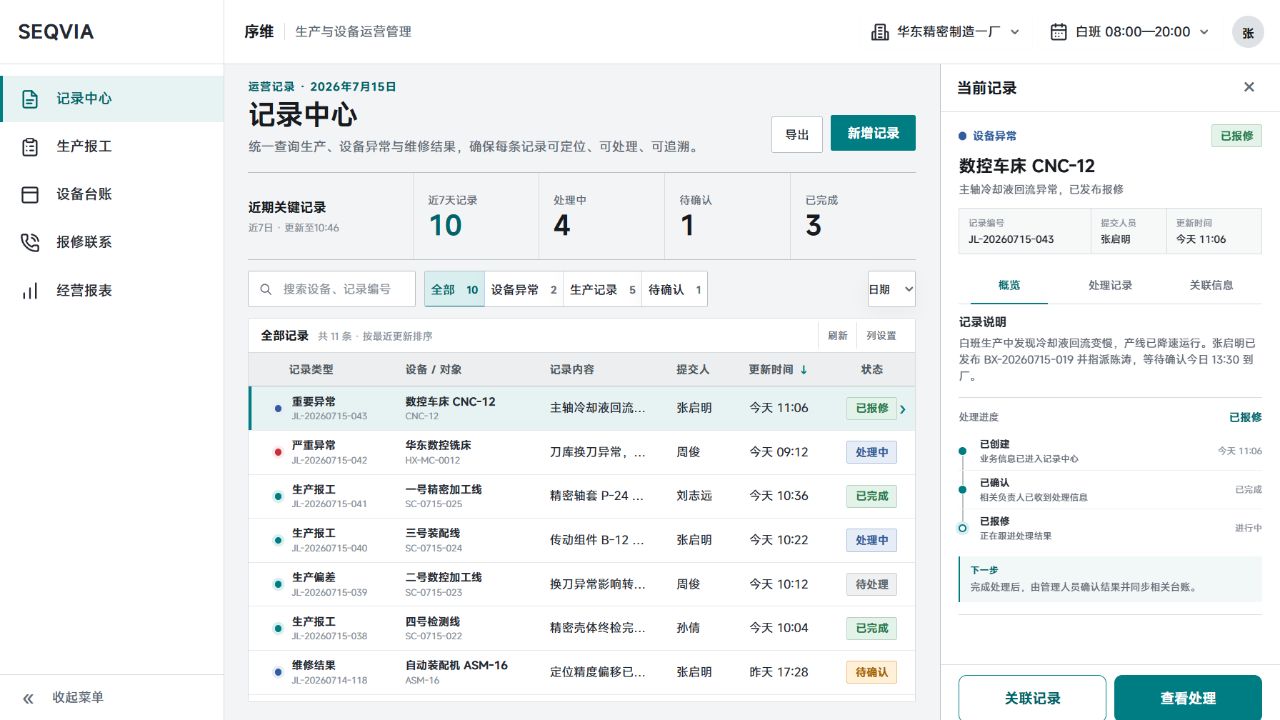Image resolution: width=1280 pixels, height=720 pixels.
Task: Select the 三号装配线 row
Action: [582, 540]
